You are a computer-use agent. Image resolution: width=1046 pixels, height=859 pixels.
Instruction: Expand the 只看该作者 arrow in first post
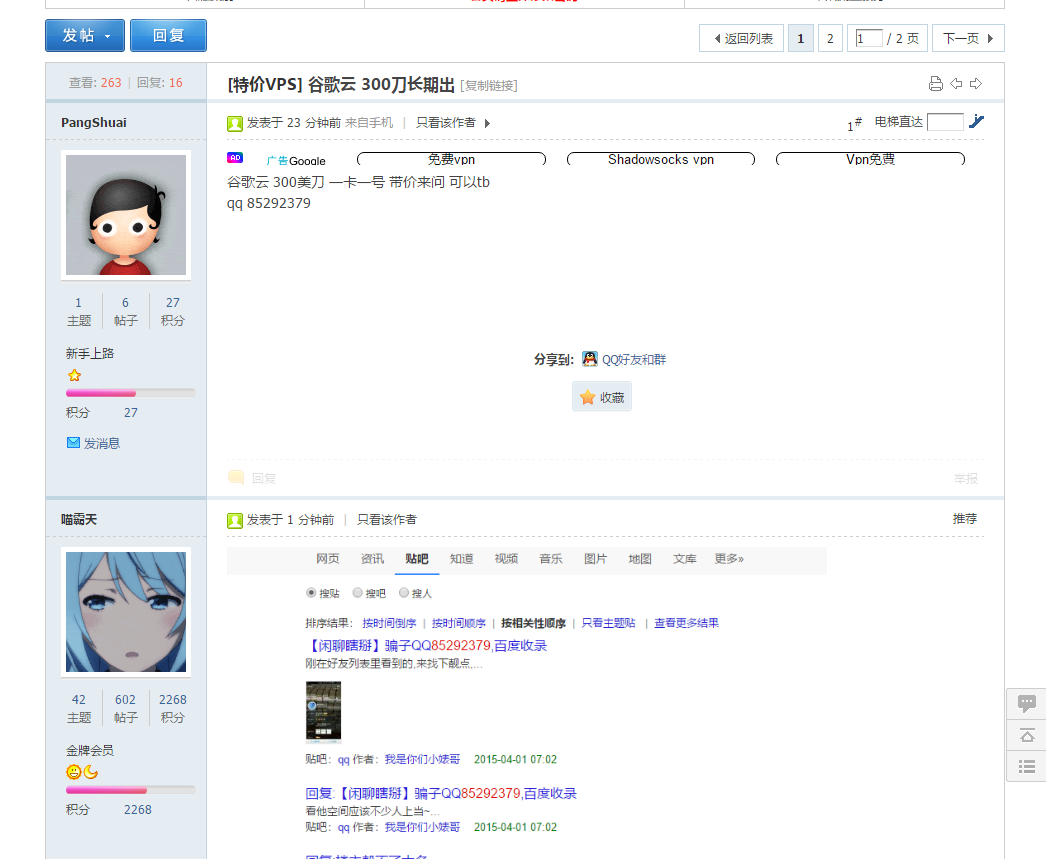click(488, 123)
